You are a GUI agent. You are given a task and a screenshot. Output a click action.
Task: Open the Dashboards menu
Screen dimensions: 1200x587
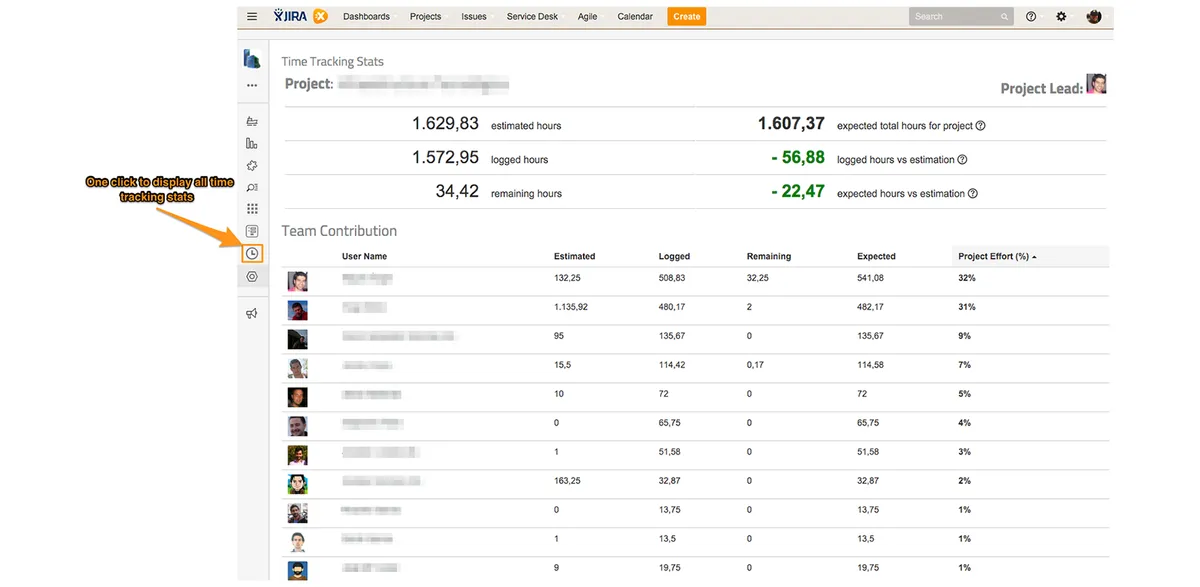367,17
